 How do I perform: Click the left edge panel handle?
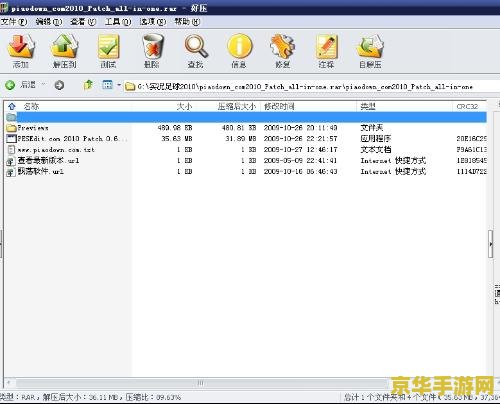tap(1, 244)
